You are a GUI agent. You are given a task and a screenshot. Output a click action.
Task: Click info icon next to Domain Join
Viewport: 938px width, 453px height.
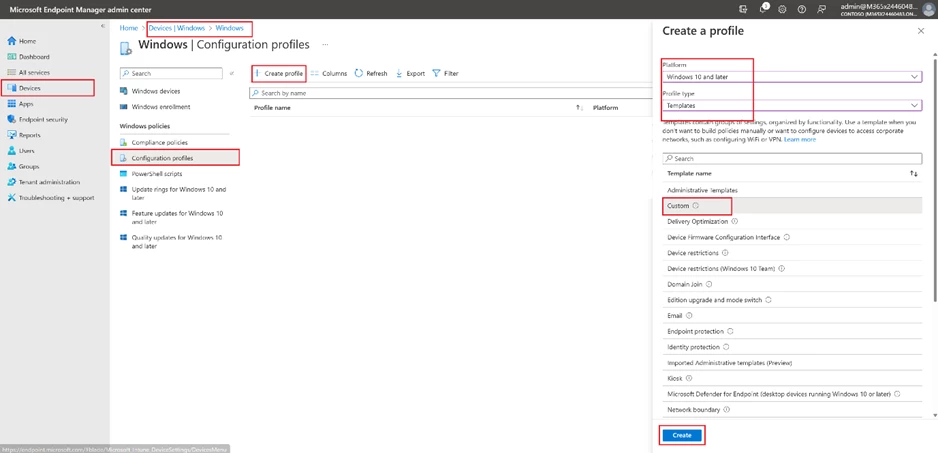(709, 284)
